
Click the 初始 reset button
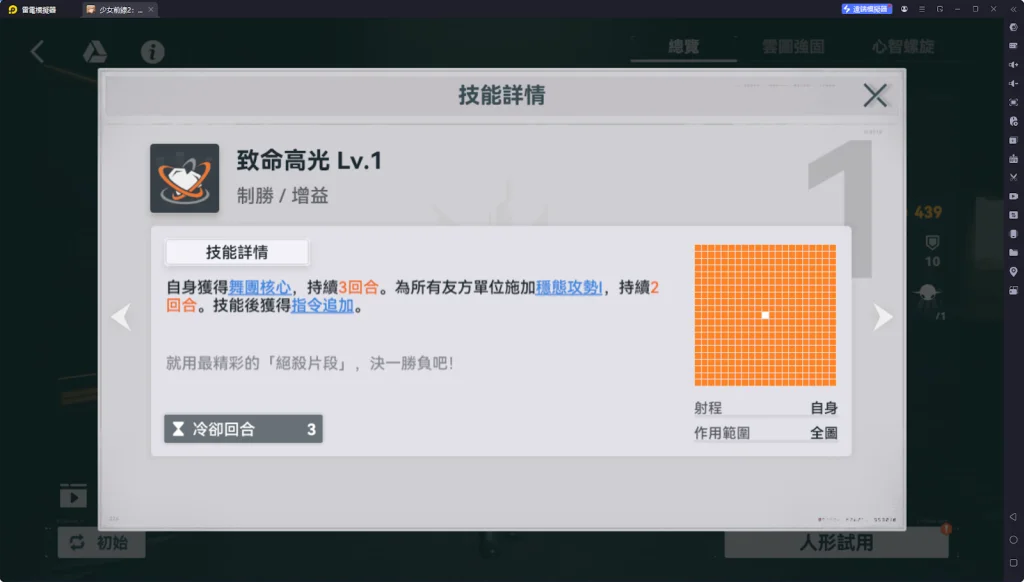tap(101, 543)
